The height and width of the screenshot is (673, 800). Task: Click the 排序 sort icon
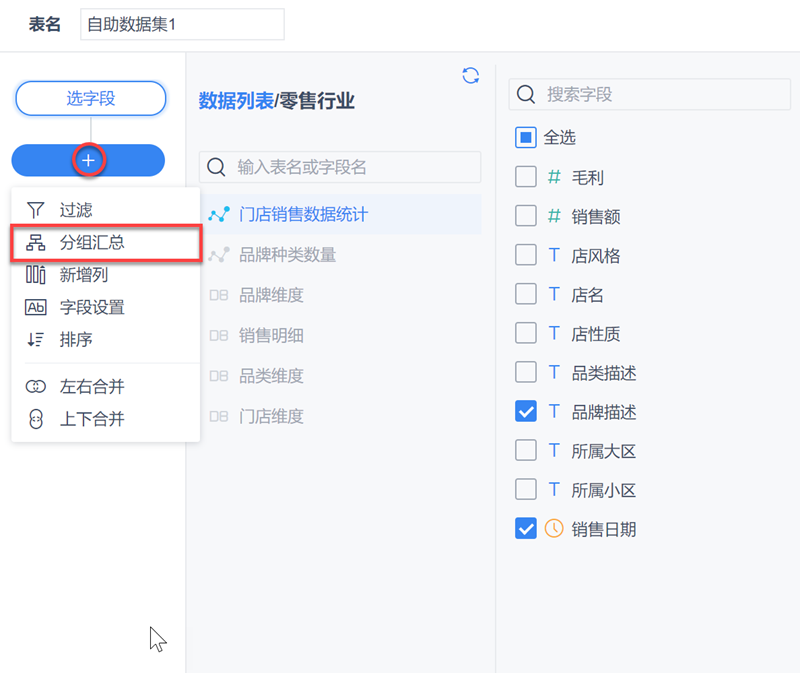point(36,340)
